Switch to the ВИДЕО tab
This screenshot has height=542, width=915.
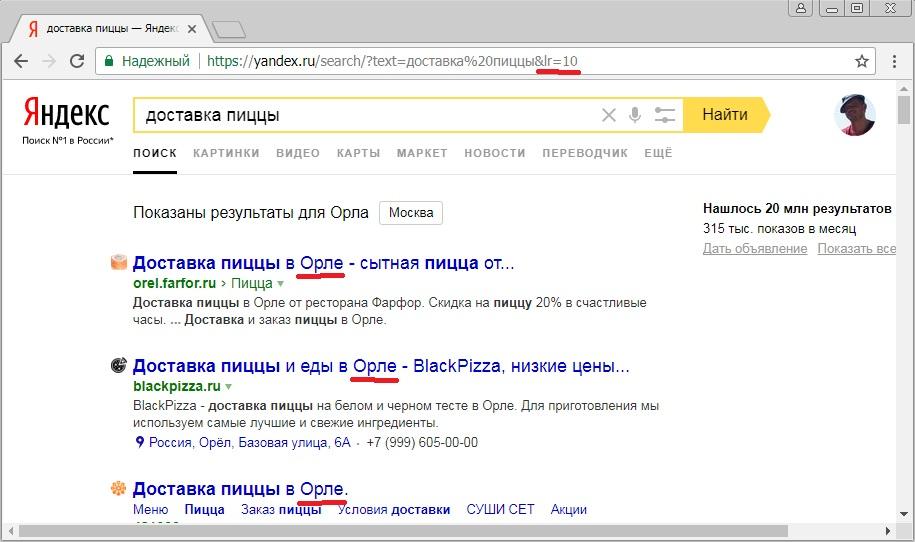298,153
